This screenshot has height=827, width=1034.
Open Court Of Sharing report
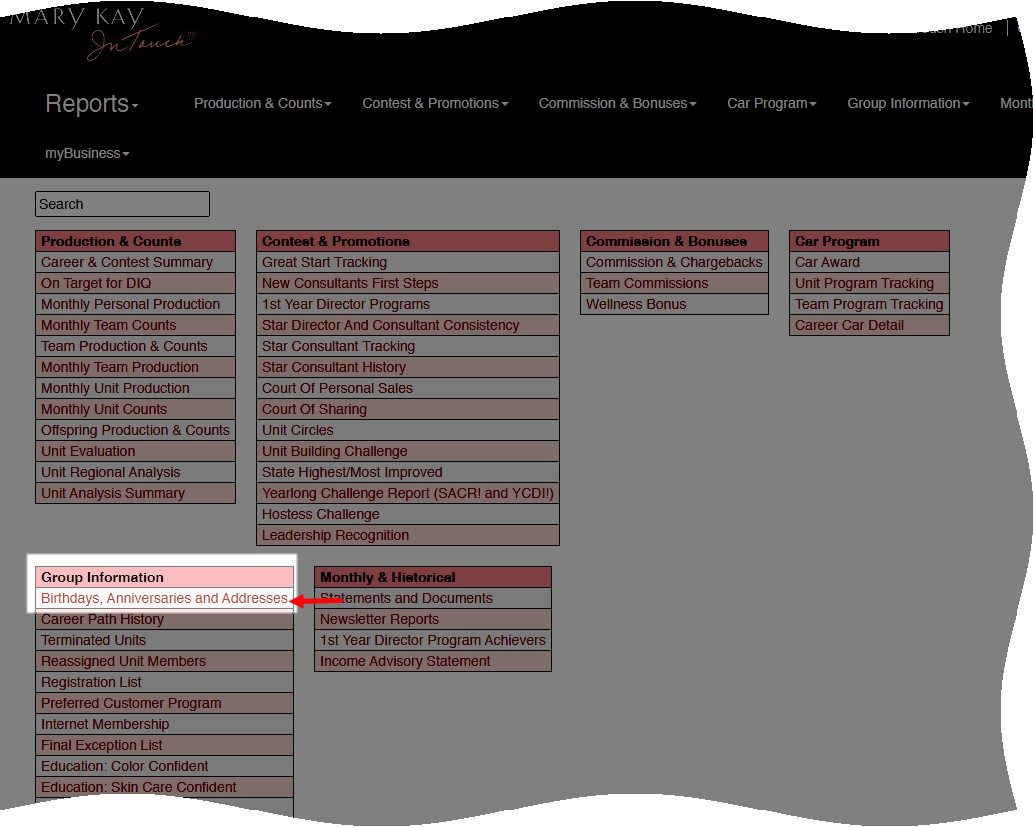click(x=408, y=410)
